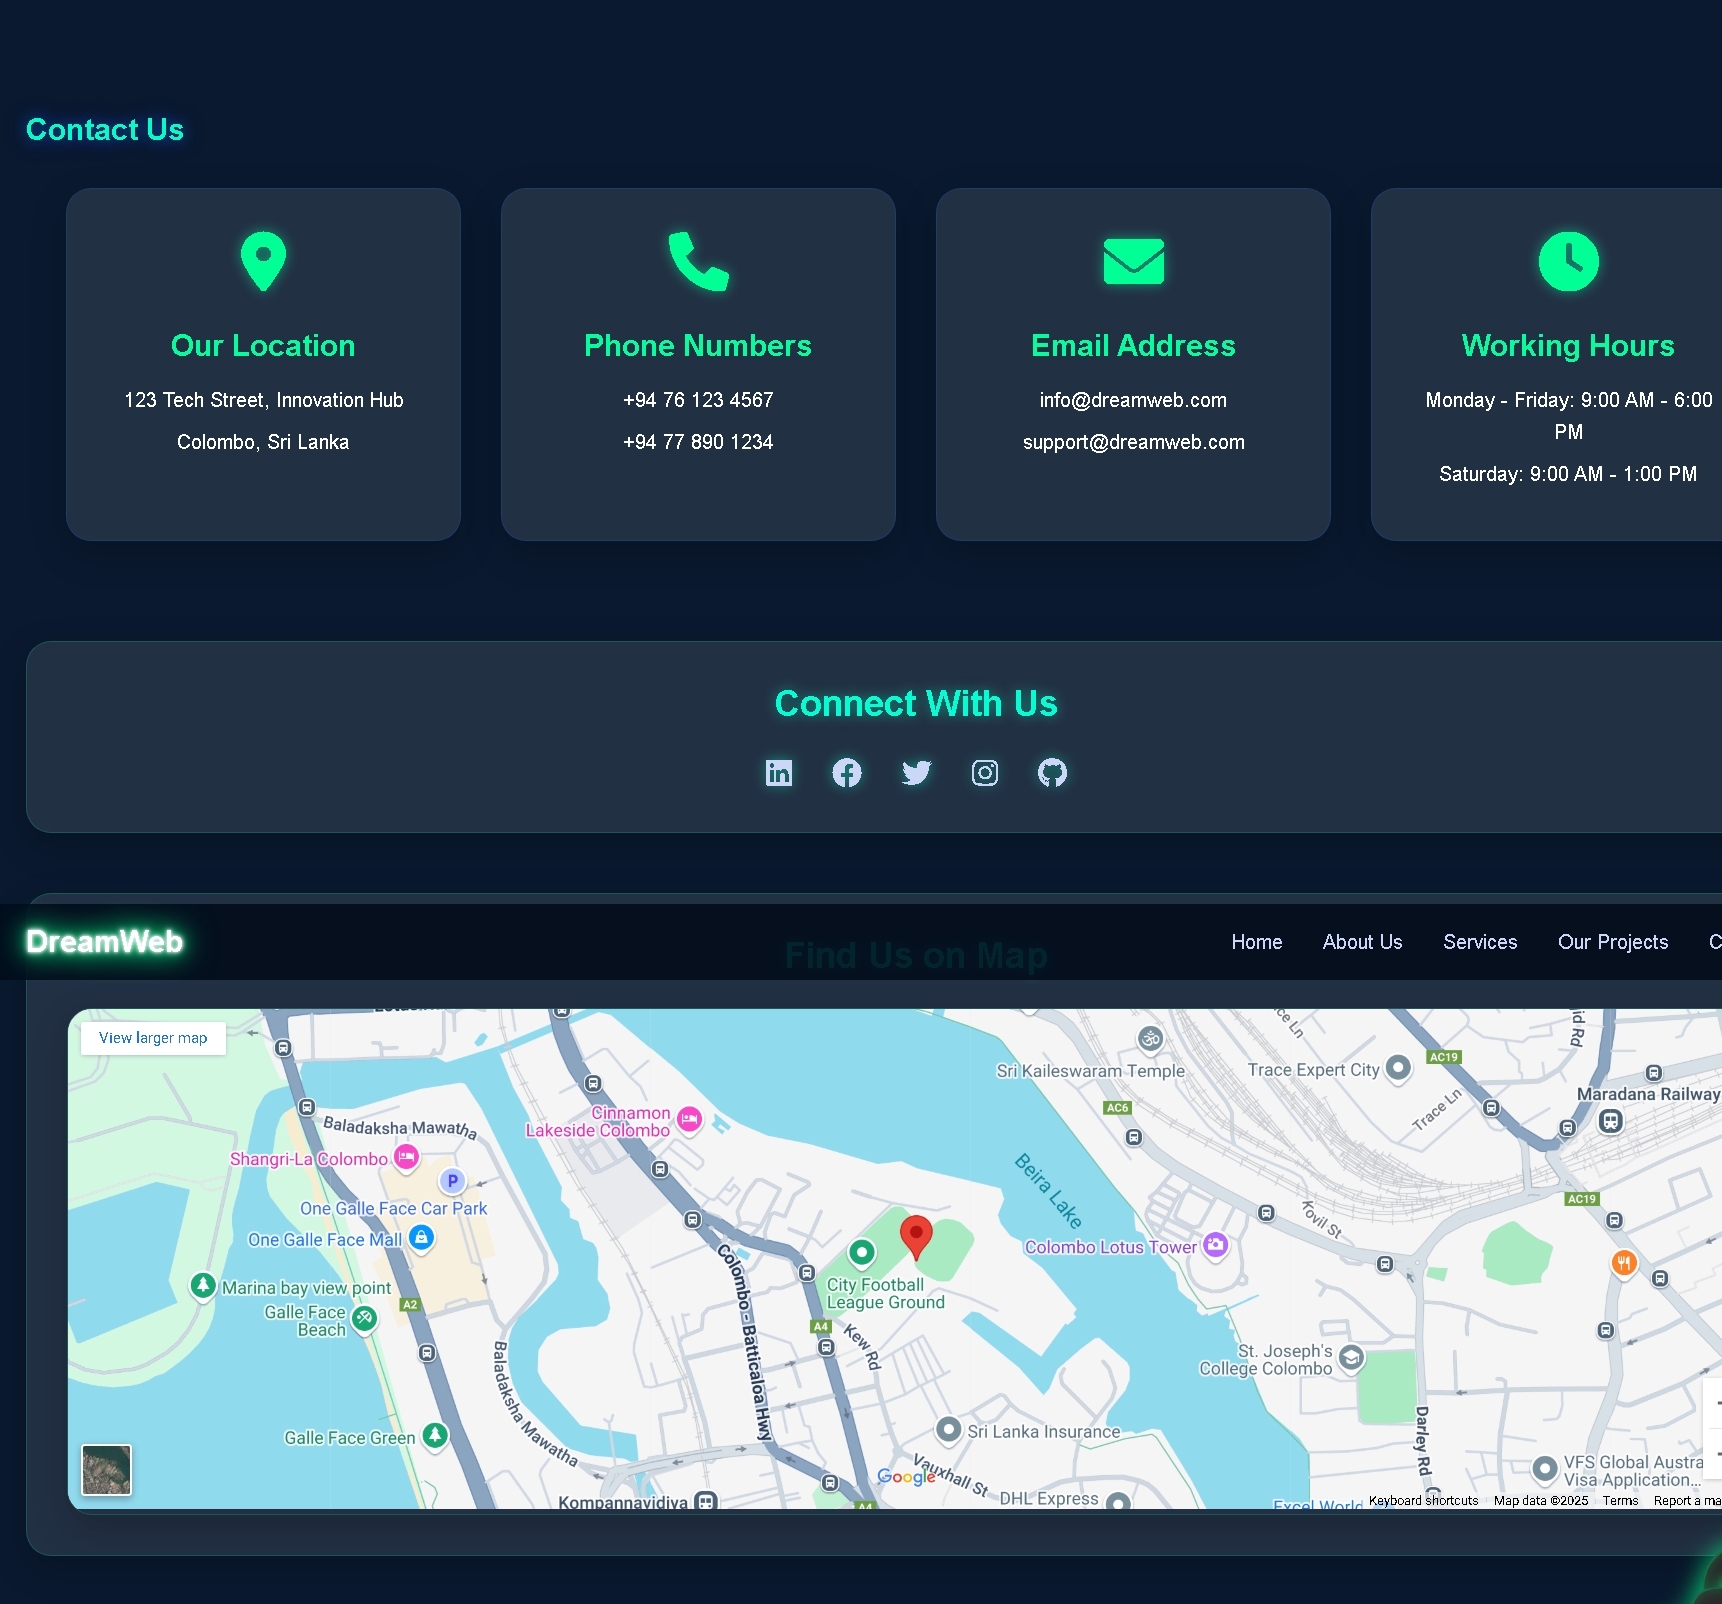Viewport: 1722px width, 1604px height.
Task: Toggle satellite view using the map thumbnail
Action: [107, 1469]
